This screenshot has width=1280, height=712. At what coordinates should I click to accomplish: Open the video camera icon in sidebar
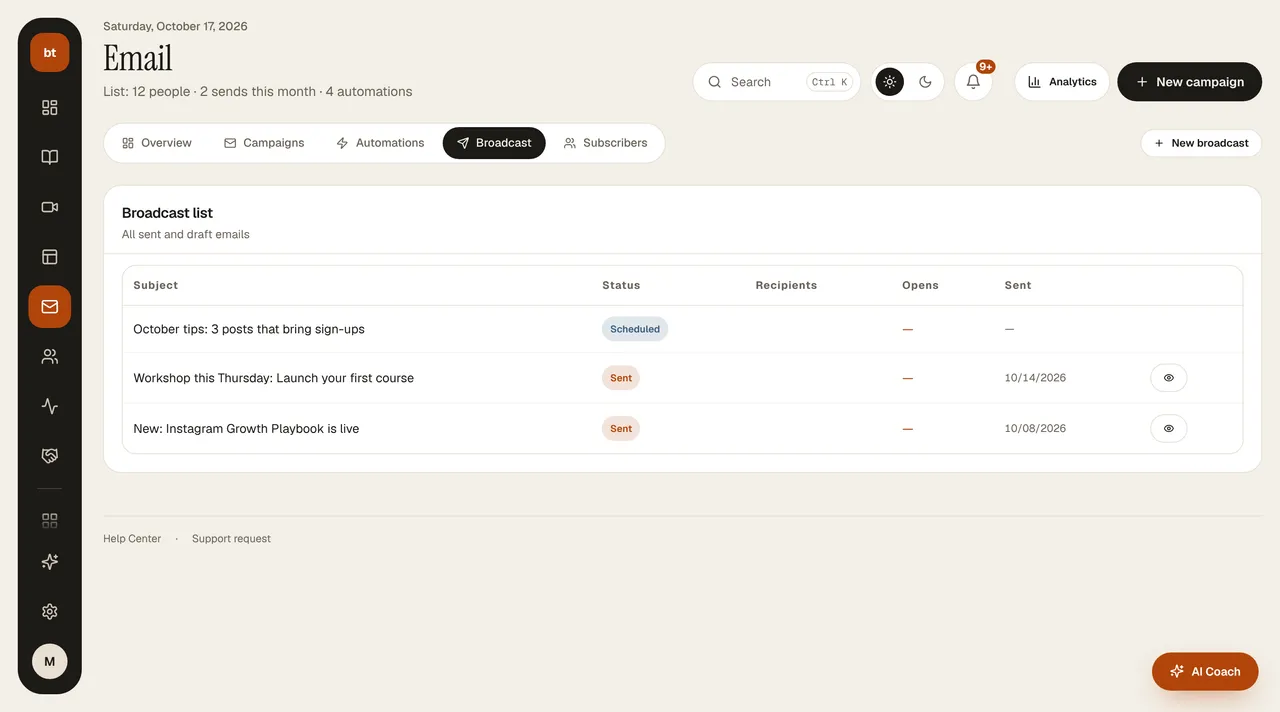[50, 207]
